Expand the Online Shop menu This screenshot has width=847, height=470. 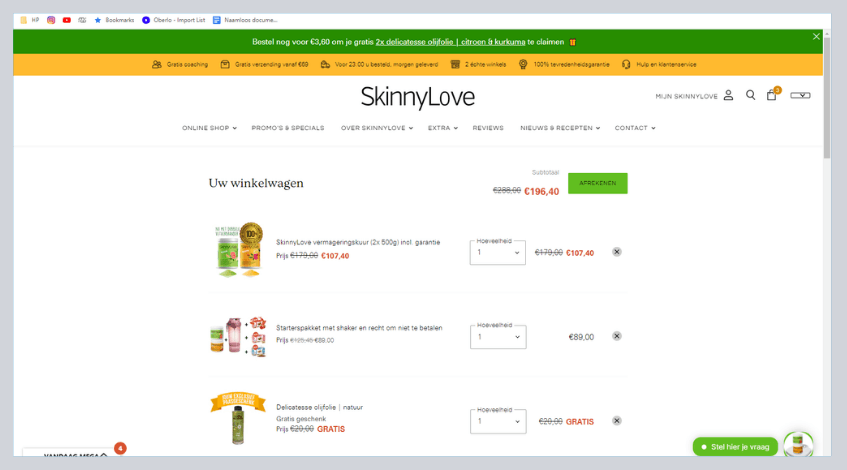[209, 128]
